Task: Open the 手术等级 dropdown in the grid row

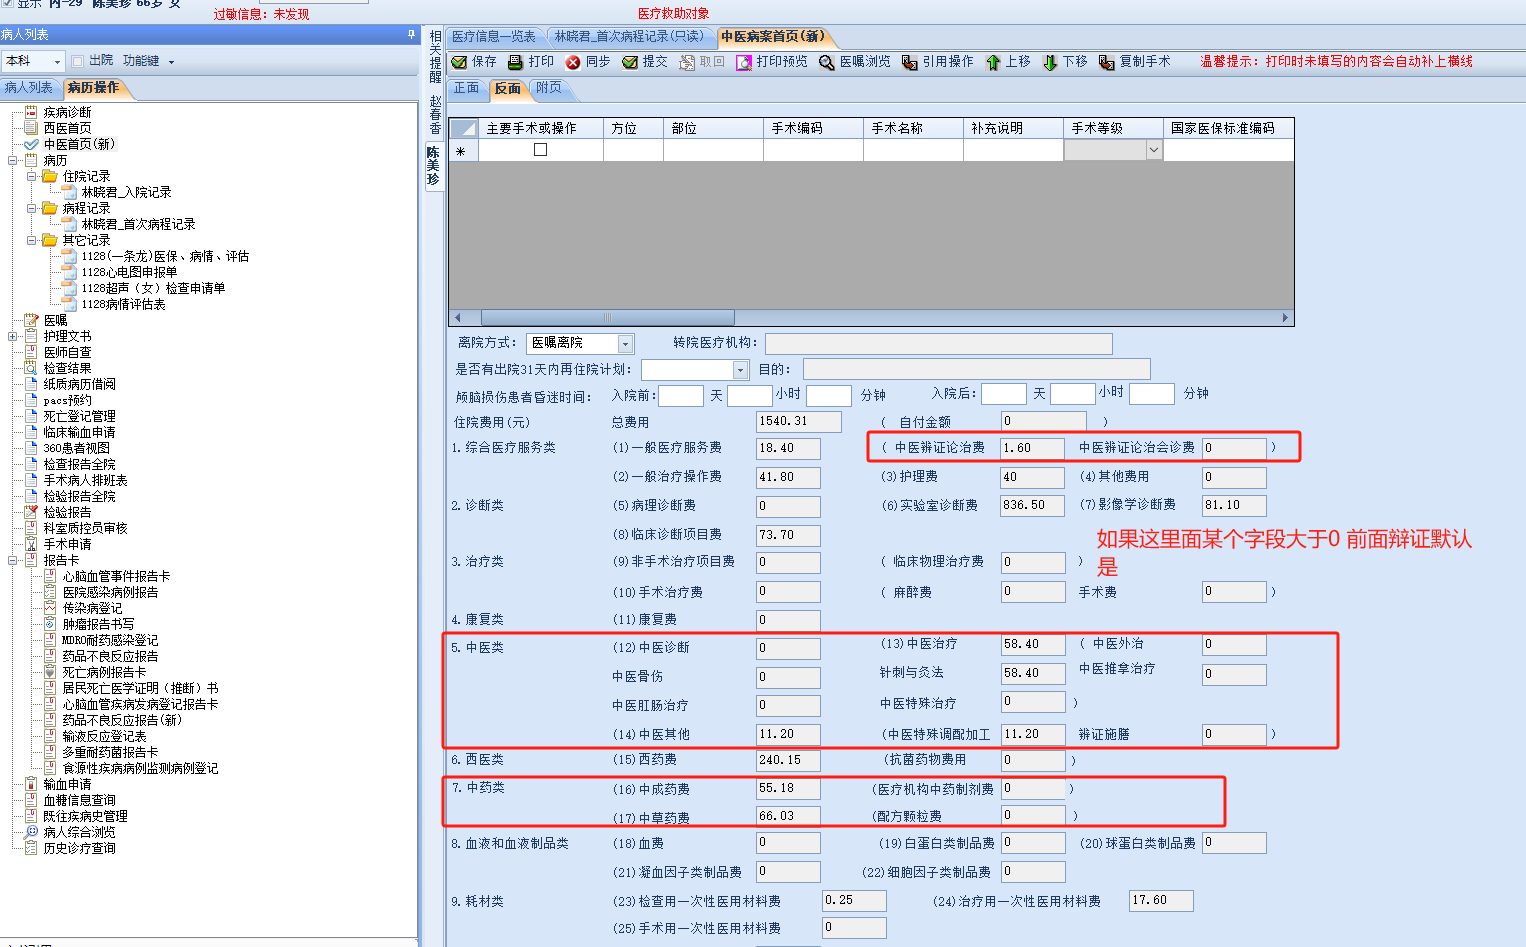Action: (1154, 150)
